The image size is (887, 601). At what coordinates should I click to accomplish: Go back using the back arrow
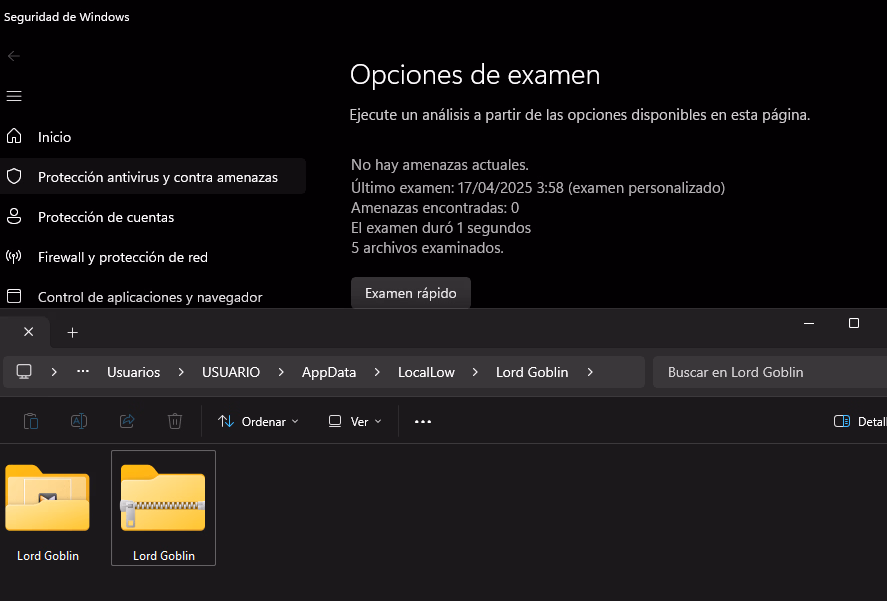(x=14, y=56)
